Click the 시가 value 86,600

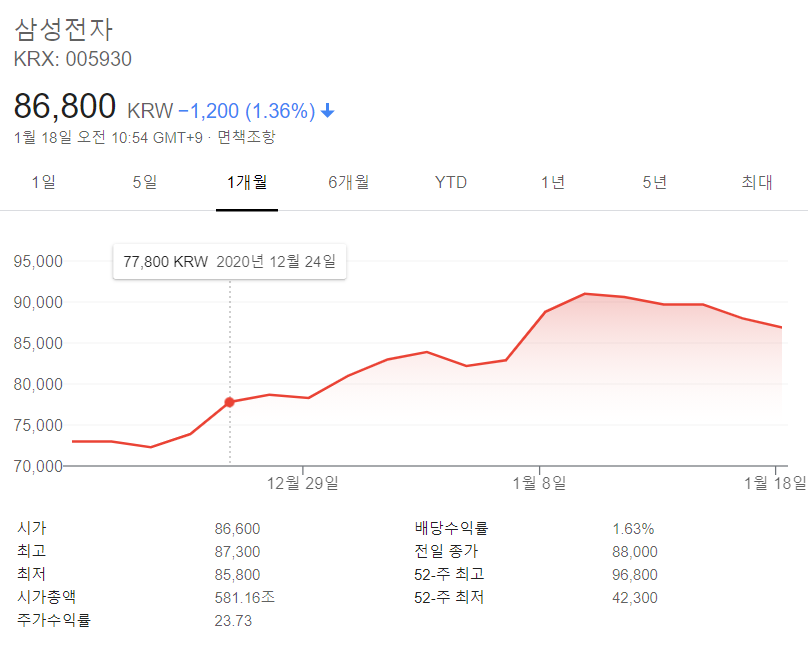(x=238, y=529)
